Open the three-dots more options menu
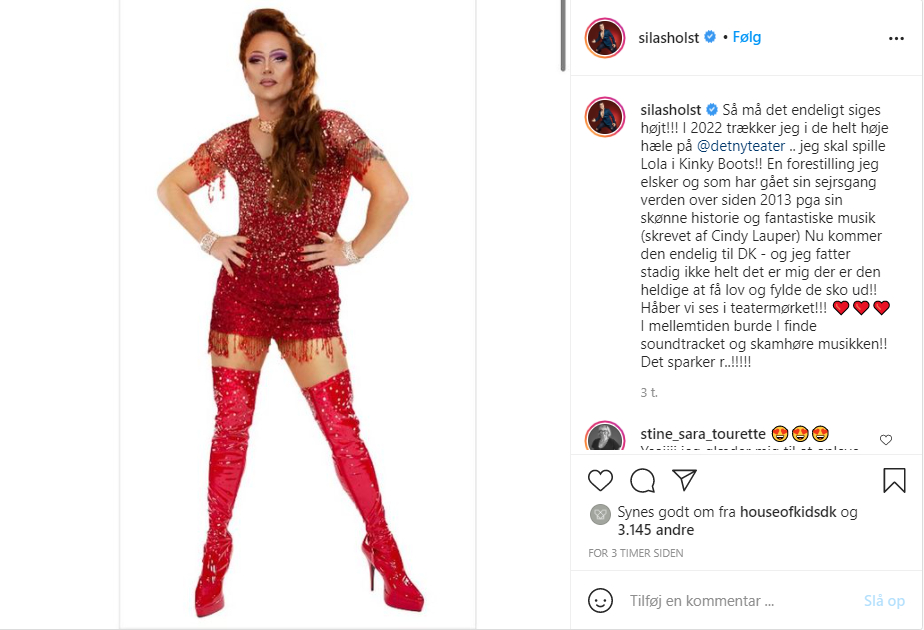 click(x=896, y=38)
